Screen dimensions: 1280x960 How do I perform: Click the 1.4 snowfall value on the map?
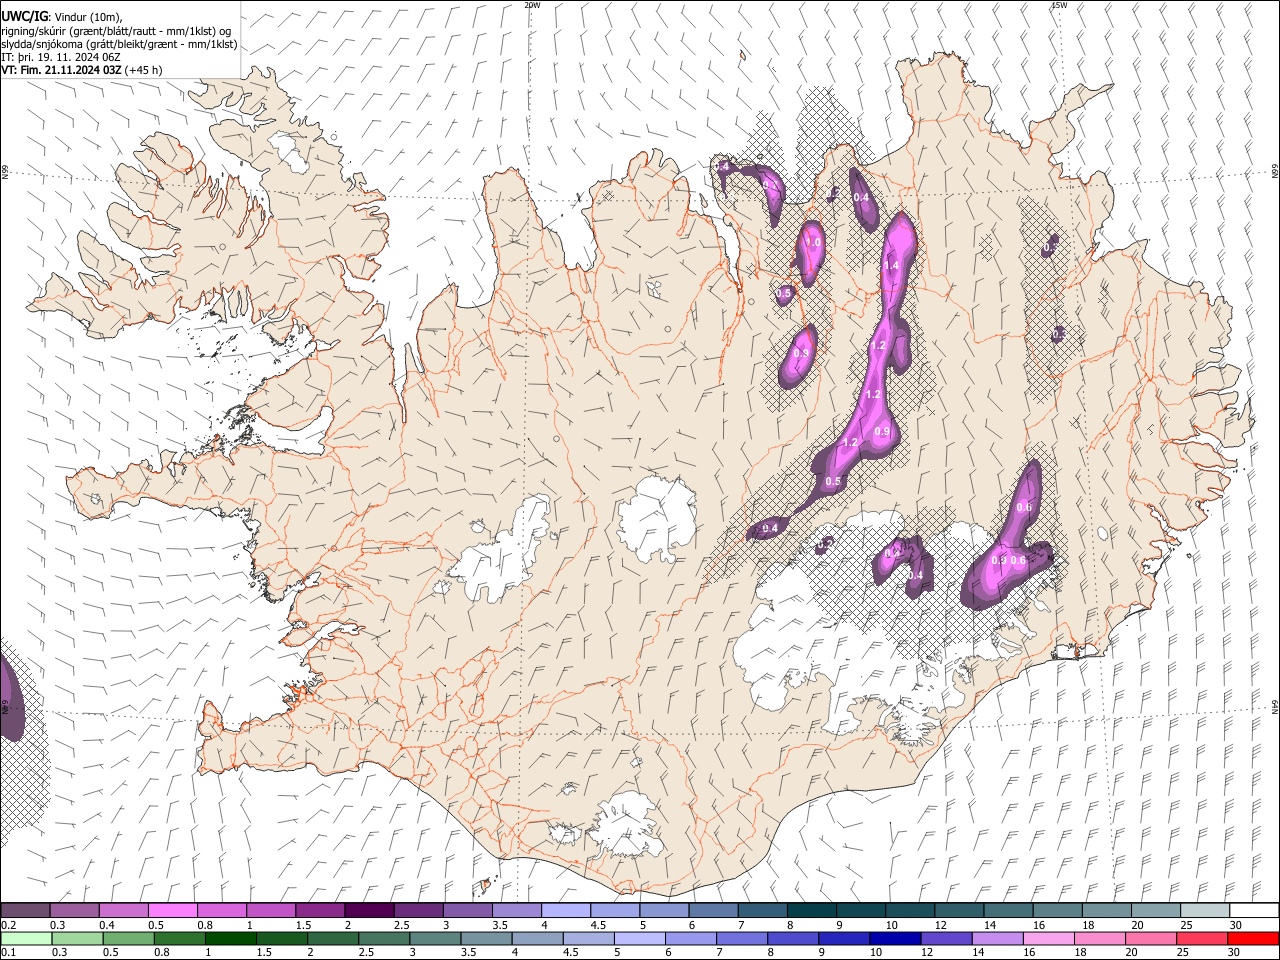point(893,265)
